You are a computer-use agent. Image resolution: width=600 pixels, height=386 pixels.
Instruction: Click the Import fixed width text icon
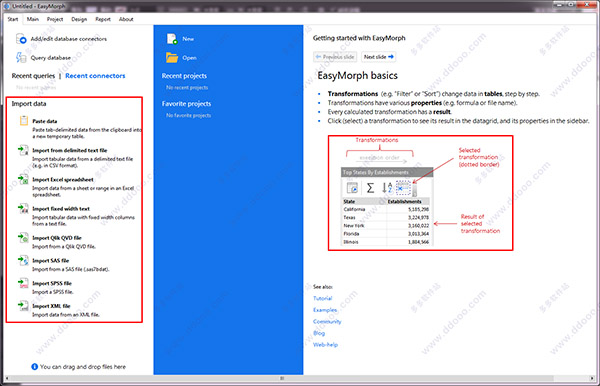pyautogui.click(x=23, y=208)
